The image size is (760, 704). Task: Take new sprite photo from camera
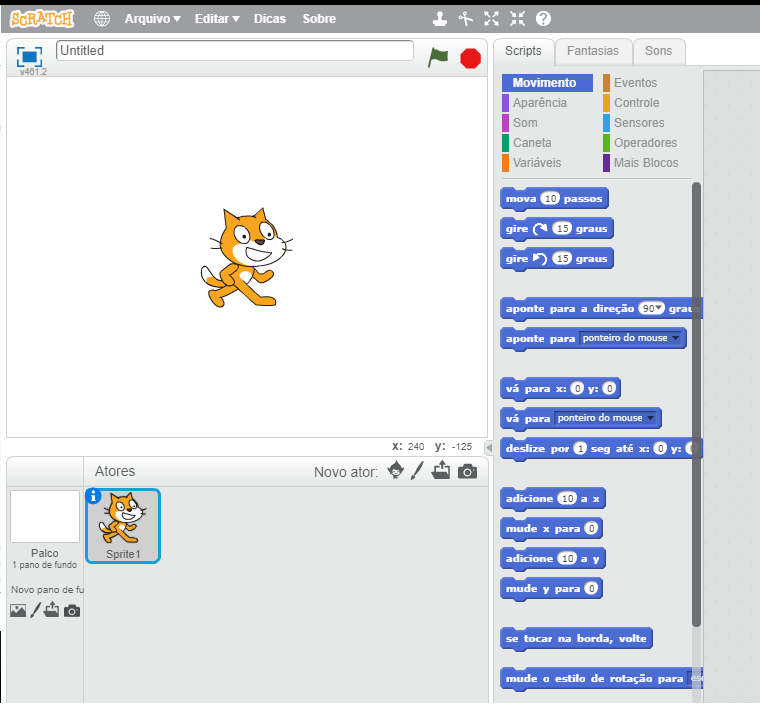point(467,471)
